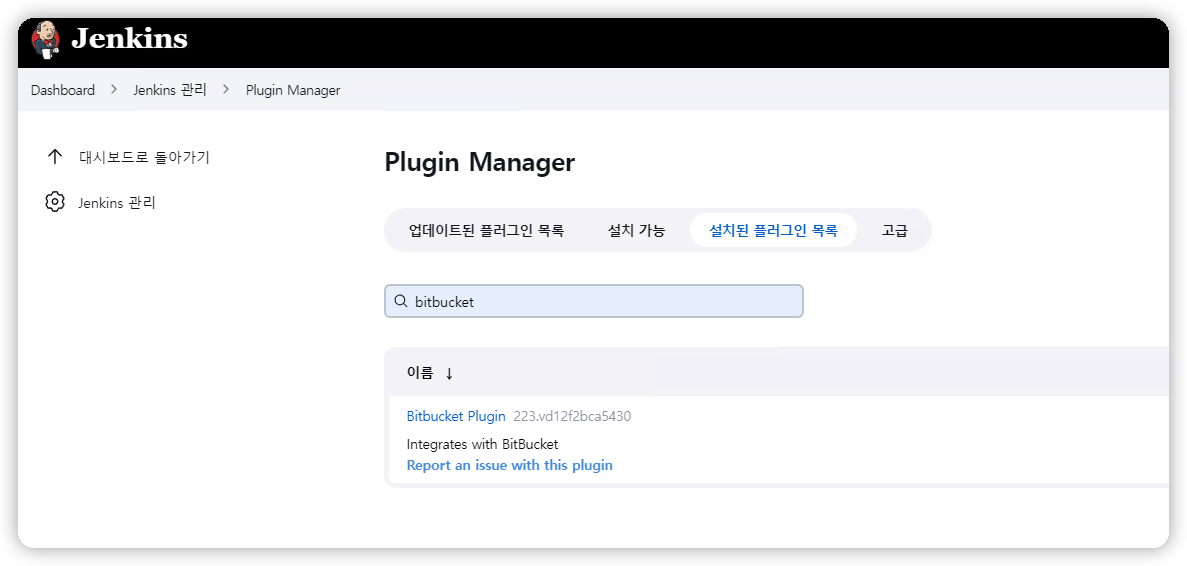Switch to 설치 가능 tab
The image size is (1187, 566).
click(x=636, y=231)
